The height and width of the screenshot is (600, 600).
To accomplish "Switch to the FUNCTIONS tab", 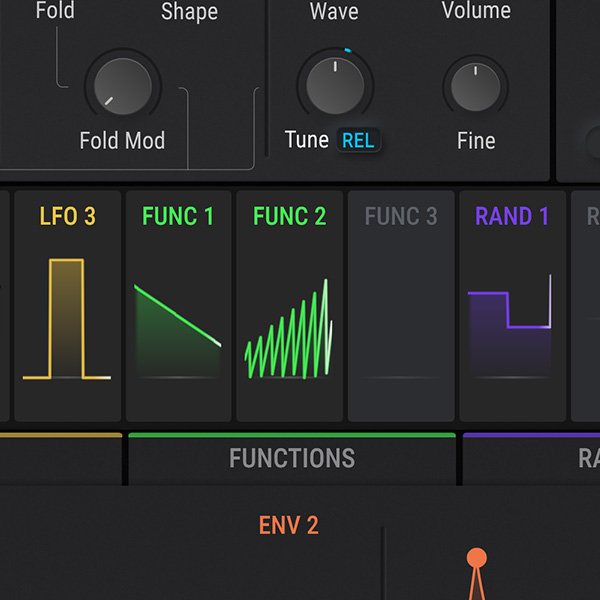I will 292,459.
